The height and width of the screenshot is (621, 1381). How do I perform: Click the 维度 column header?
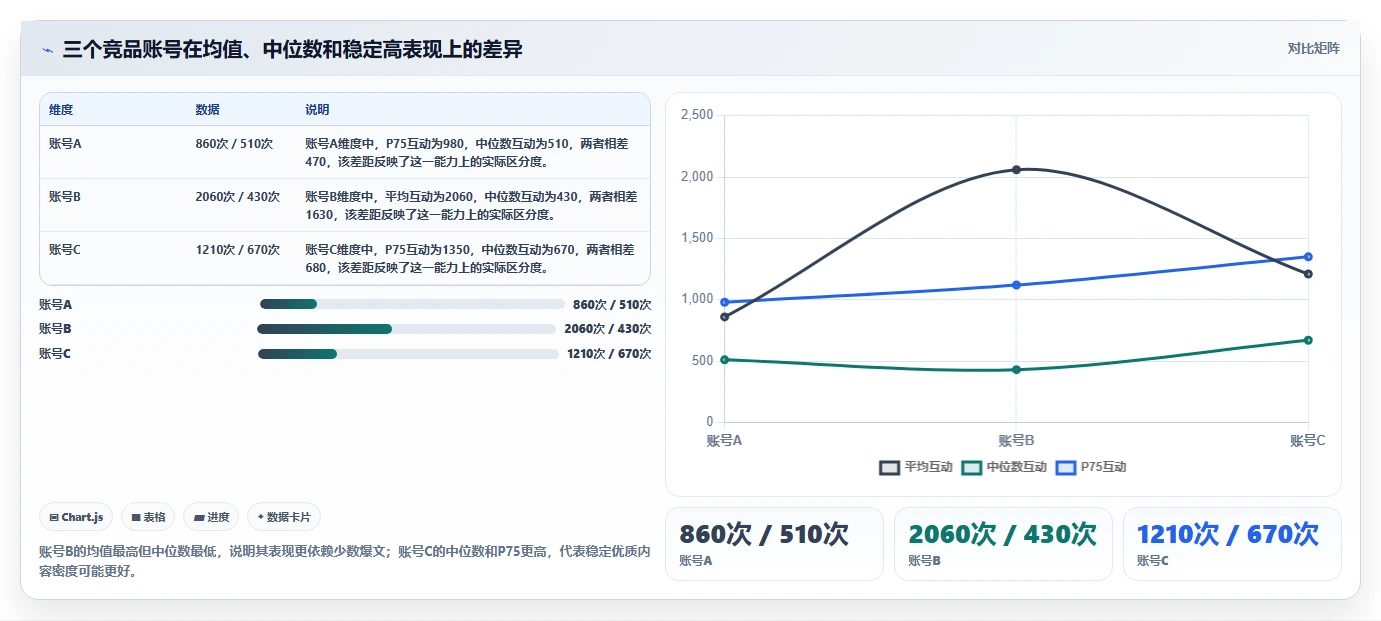pos(61,110)
